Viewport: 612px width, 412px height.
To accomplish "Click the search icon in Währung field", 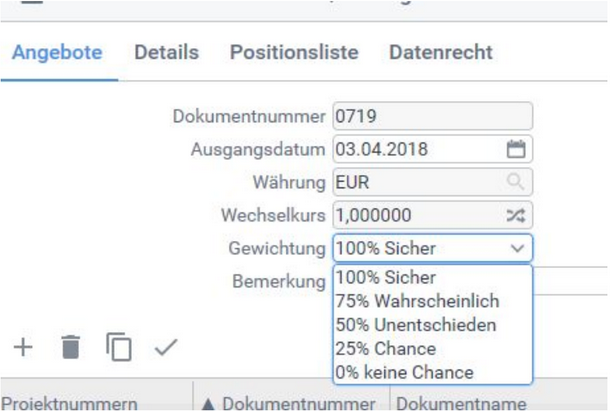I will click(x=516, y=182).
